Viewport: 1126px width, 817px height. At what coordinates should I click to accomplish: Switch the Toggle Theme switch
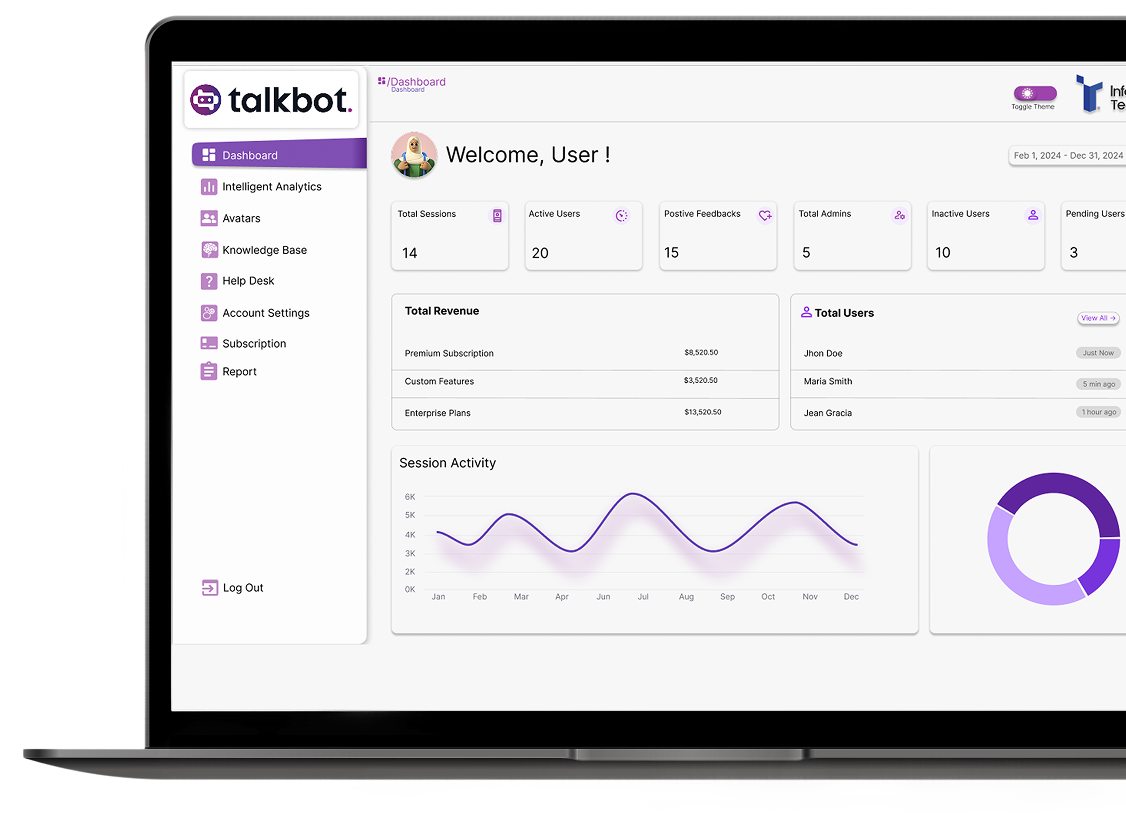coord(1035,93)
